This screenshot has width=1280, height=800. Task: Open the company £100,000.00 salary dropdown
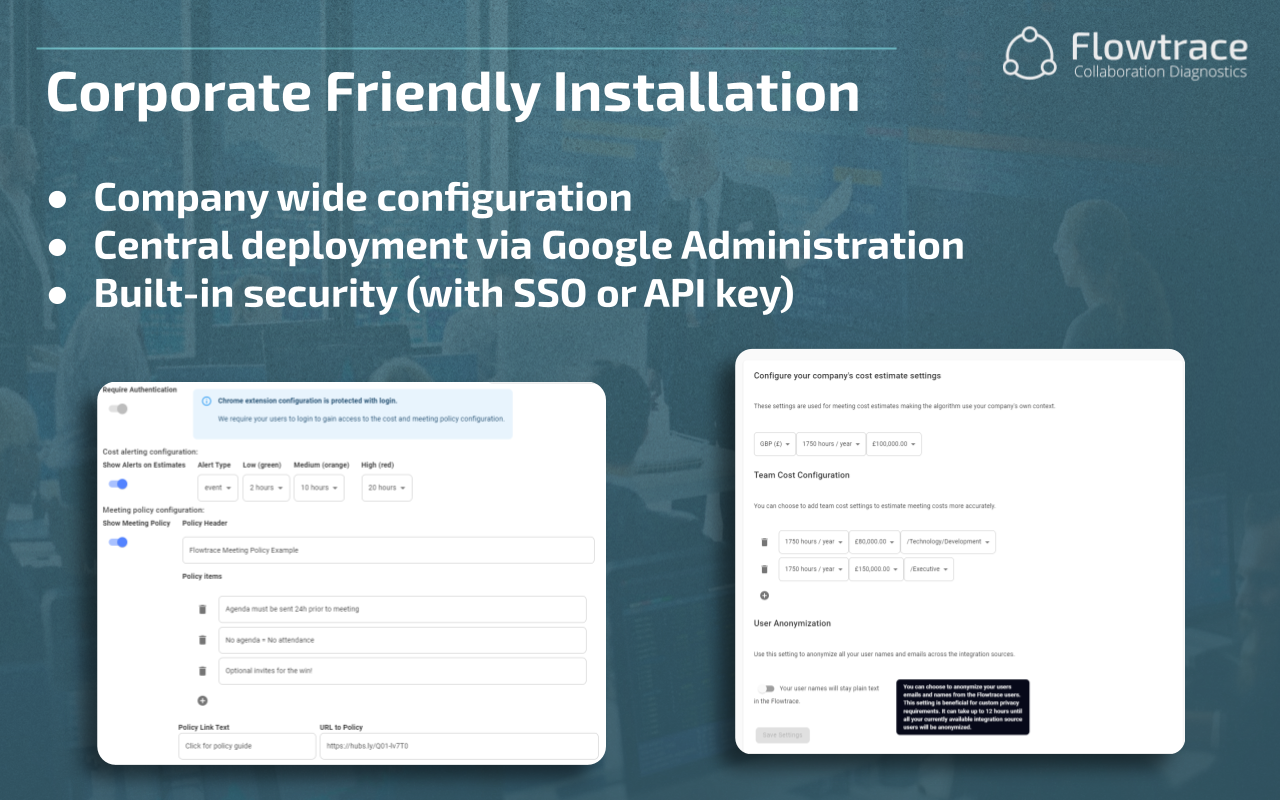[894, 444]
